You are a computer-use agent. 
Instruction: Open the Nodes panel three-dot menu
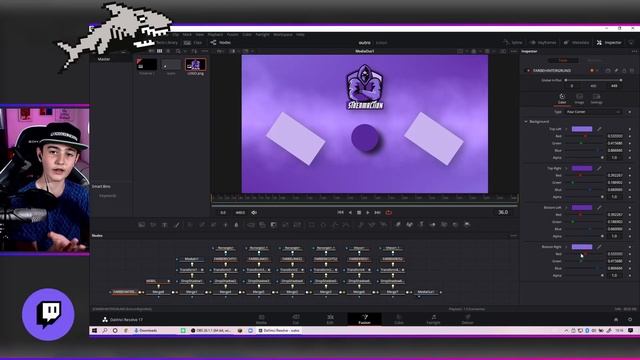[513, 236]
